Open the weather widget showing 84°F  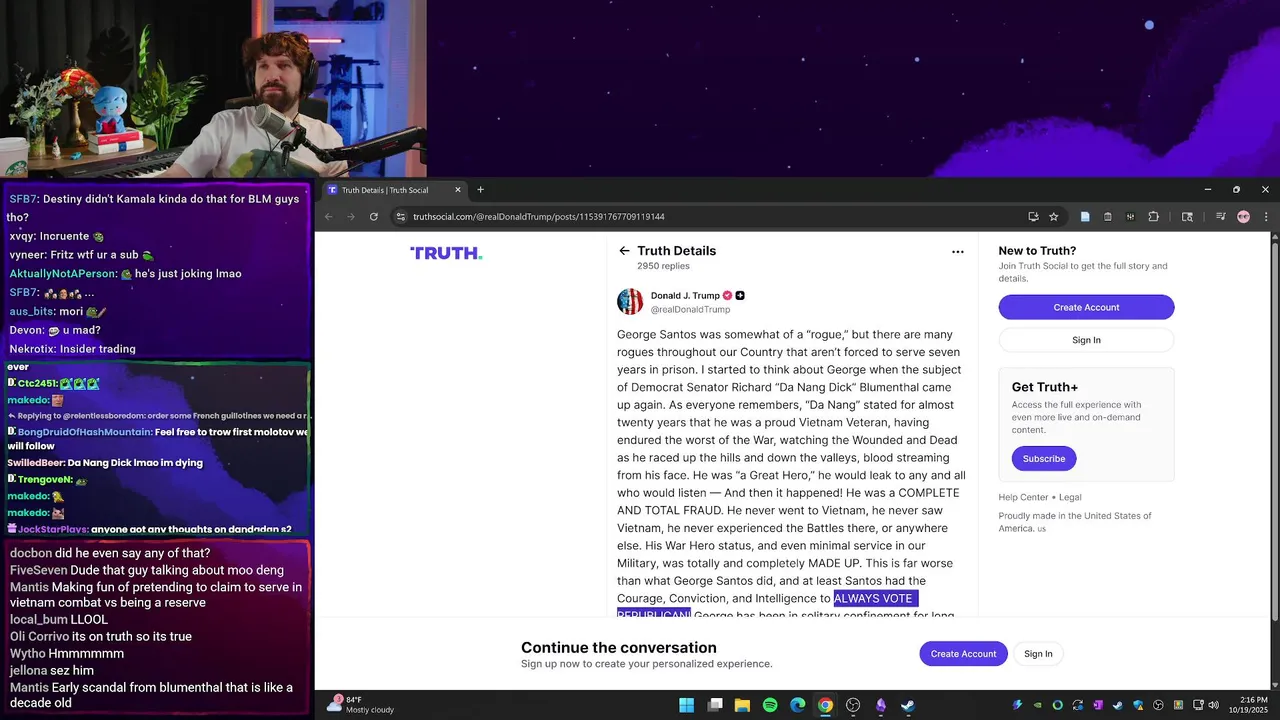point(360,704)
